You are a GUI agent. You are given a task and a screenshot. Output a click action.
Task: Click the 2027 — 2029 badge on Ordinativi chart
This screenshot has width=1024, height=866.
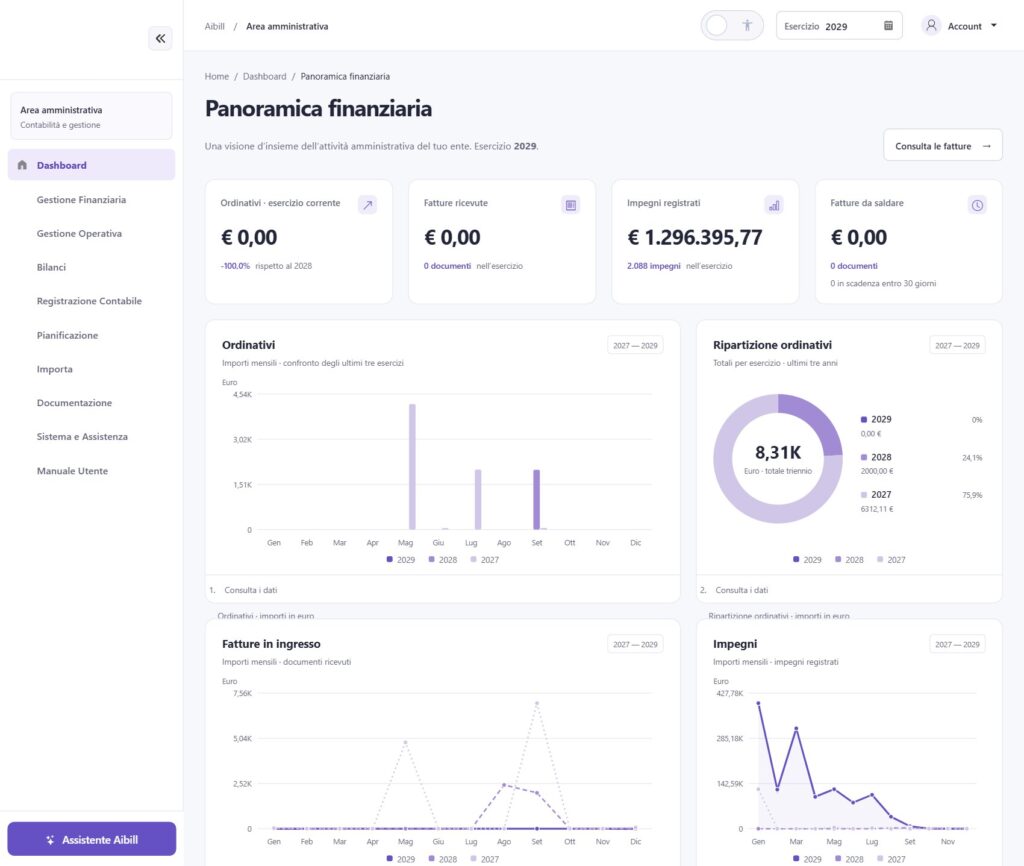(635, 345)
